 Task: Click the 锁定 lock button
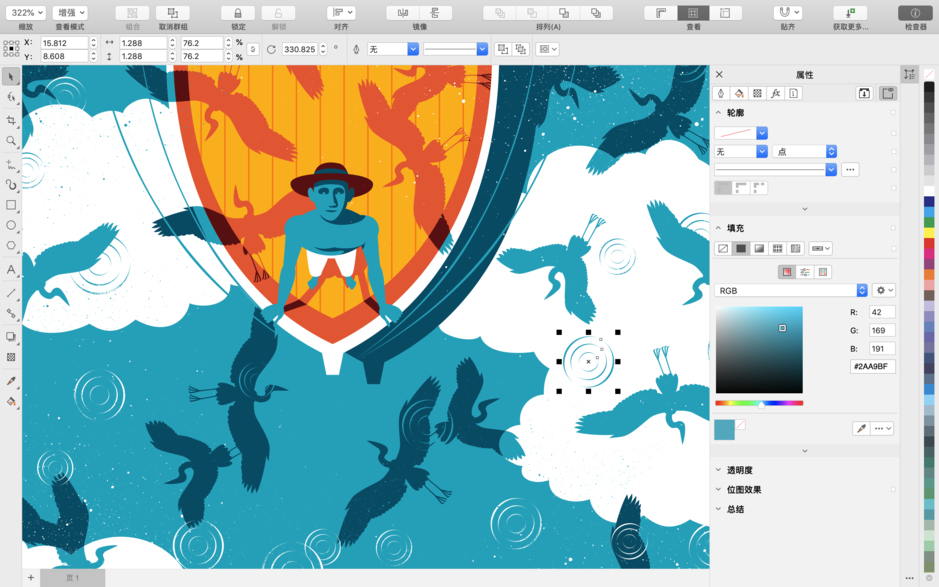[238, 13]
